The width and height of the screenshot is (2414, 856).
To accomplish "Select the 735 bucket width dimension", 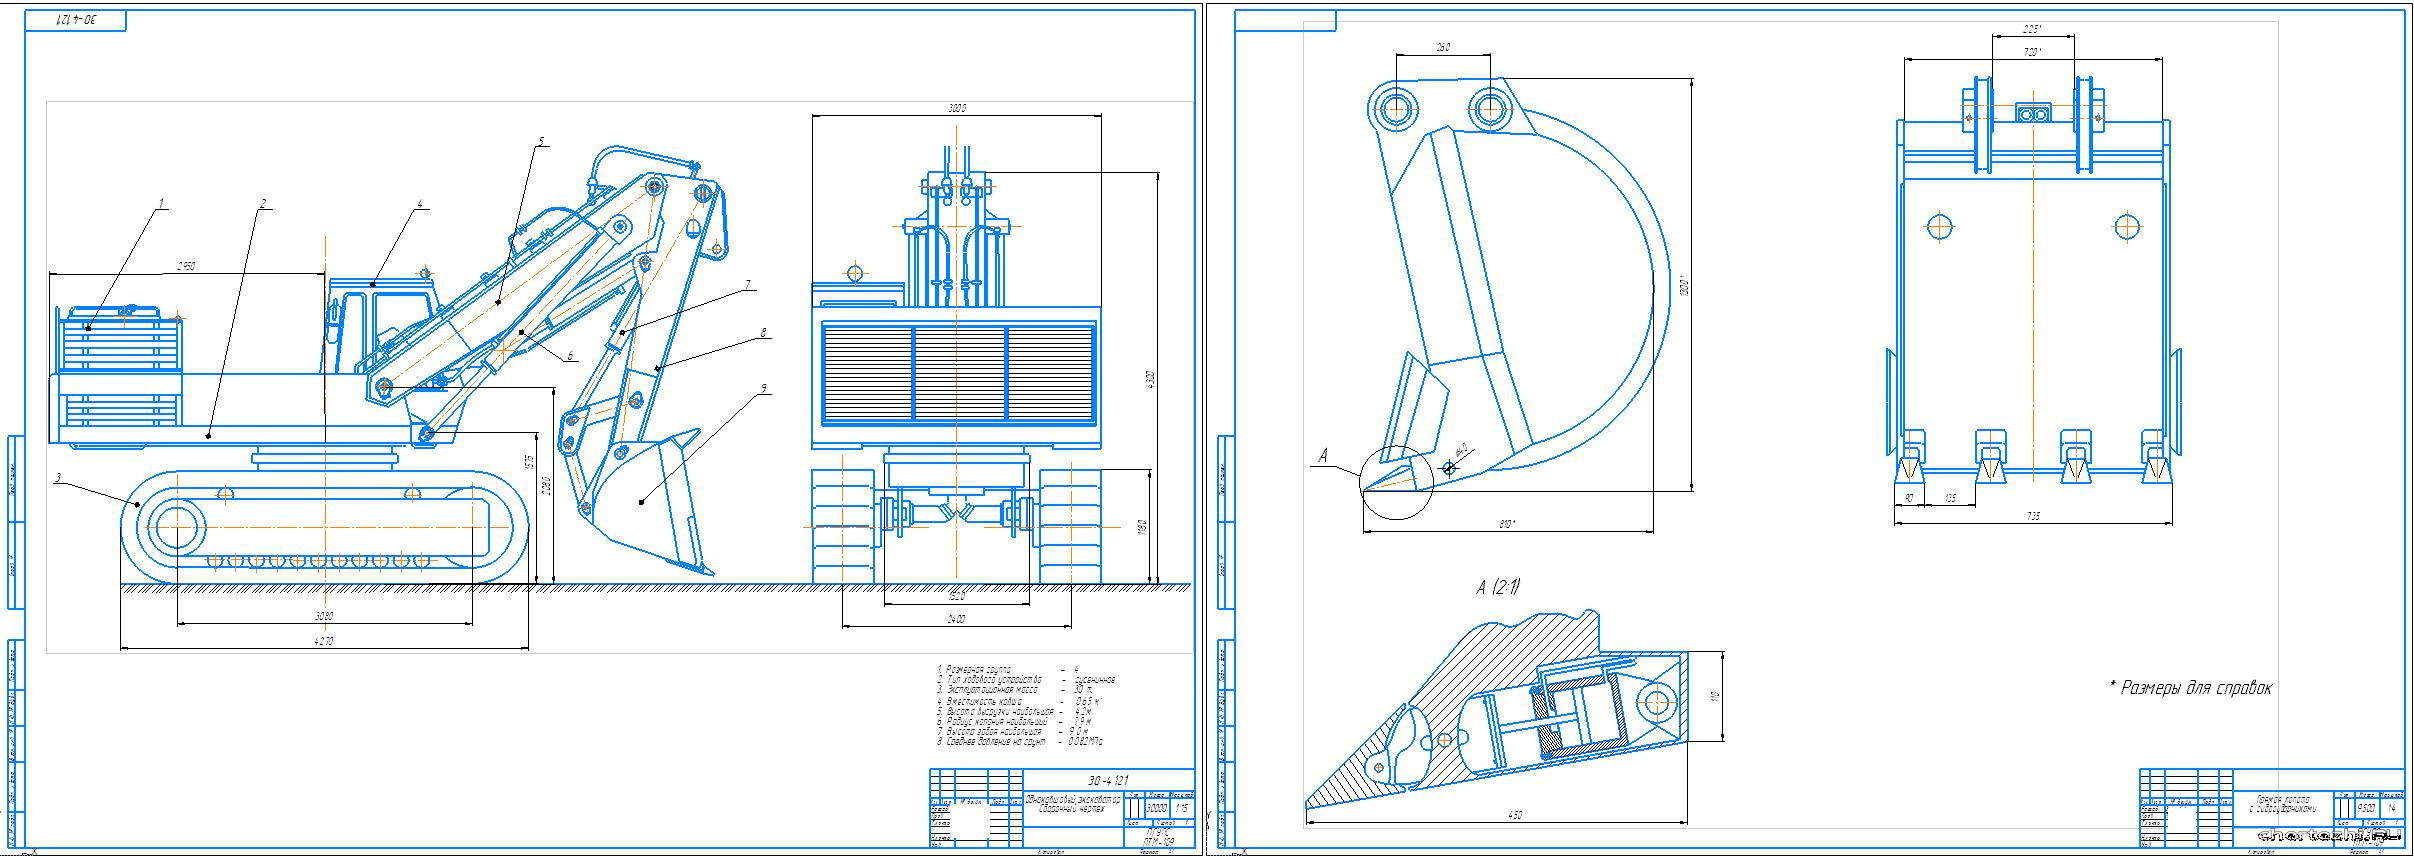I will click(x=2033, y=516).
